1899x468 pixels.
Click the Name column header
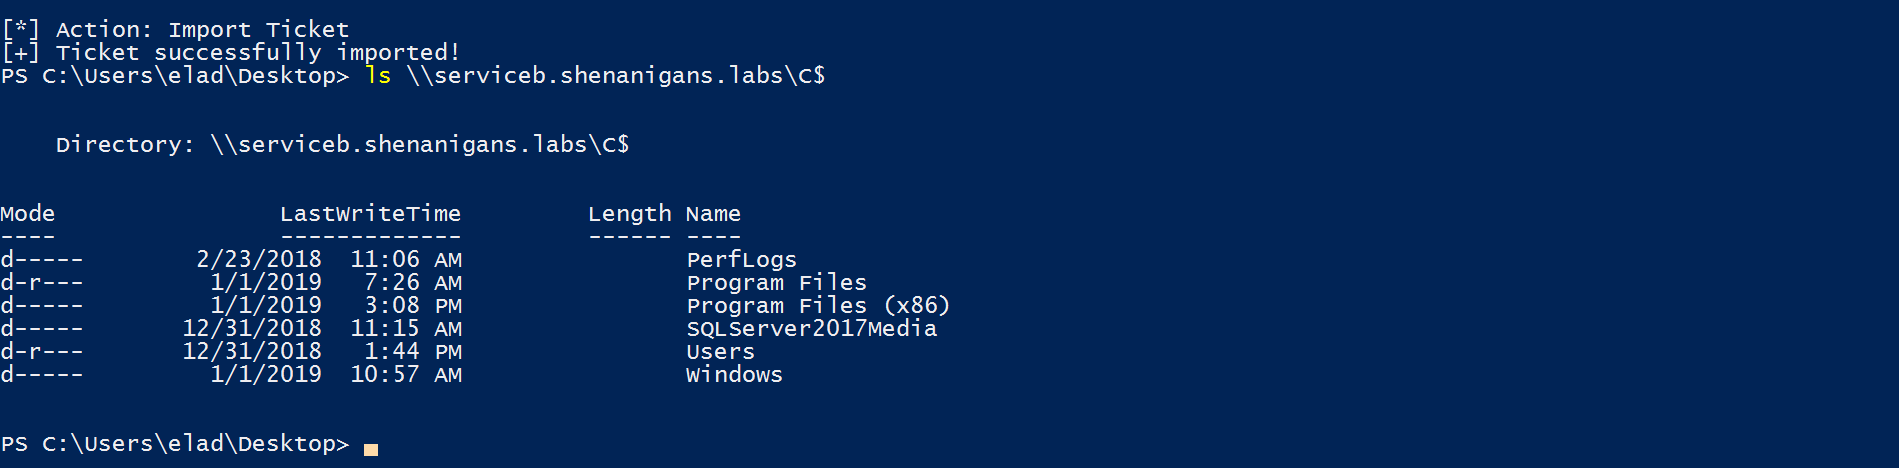713,214
